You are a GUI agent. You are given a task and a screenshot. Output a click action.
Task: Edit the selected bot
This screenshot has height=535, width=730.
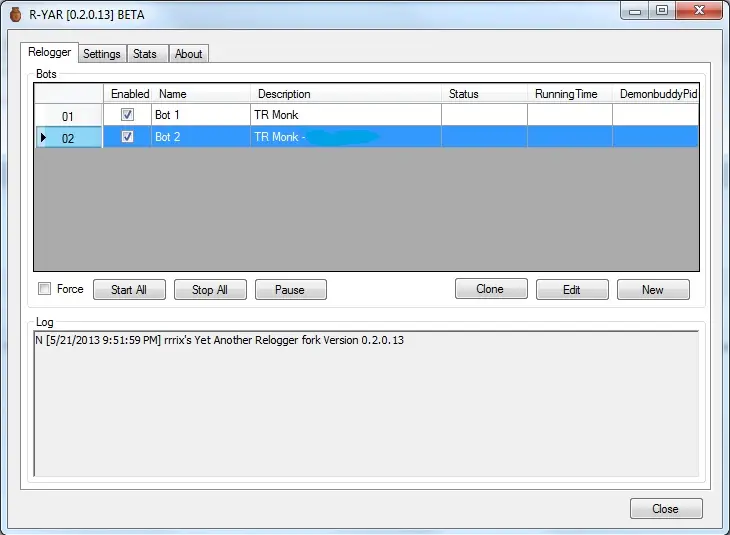point(572,290)
